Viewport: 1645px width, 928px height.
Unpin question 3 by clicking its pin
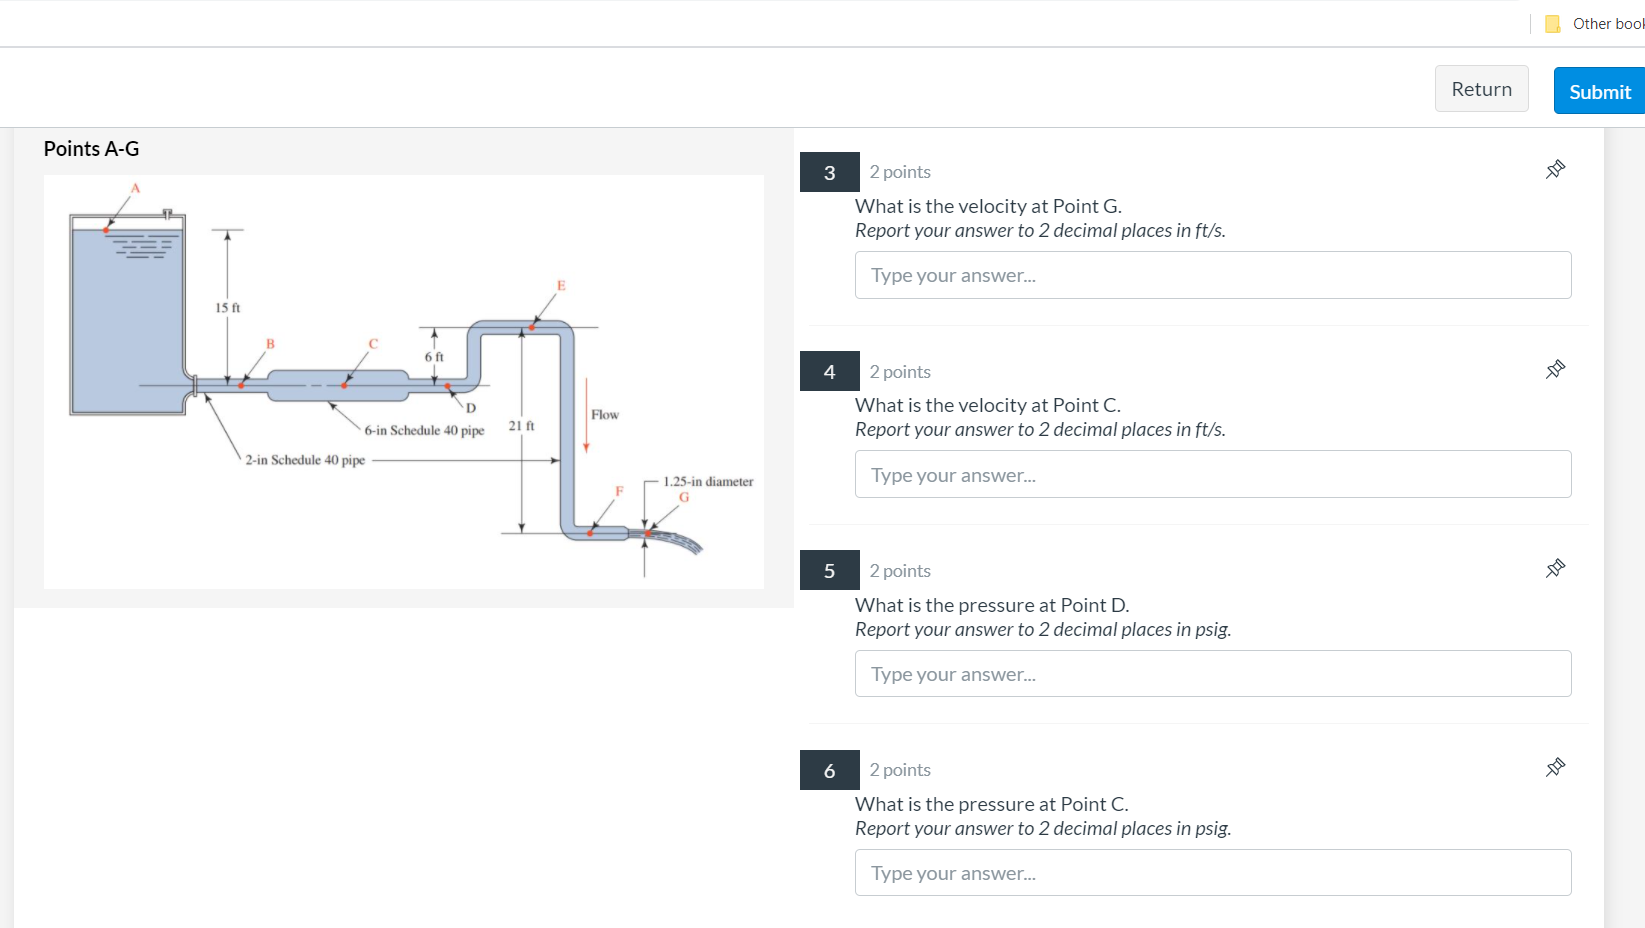coord(1555,169)
